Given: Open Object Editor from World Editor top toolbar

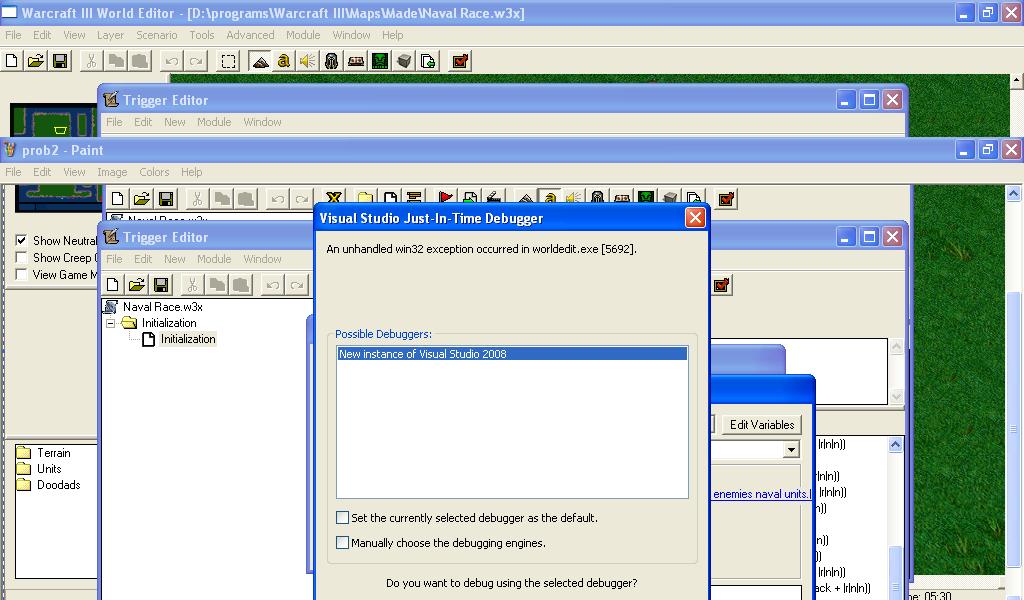Looking at the screenshot, I should (x=332, y=61).
